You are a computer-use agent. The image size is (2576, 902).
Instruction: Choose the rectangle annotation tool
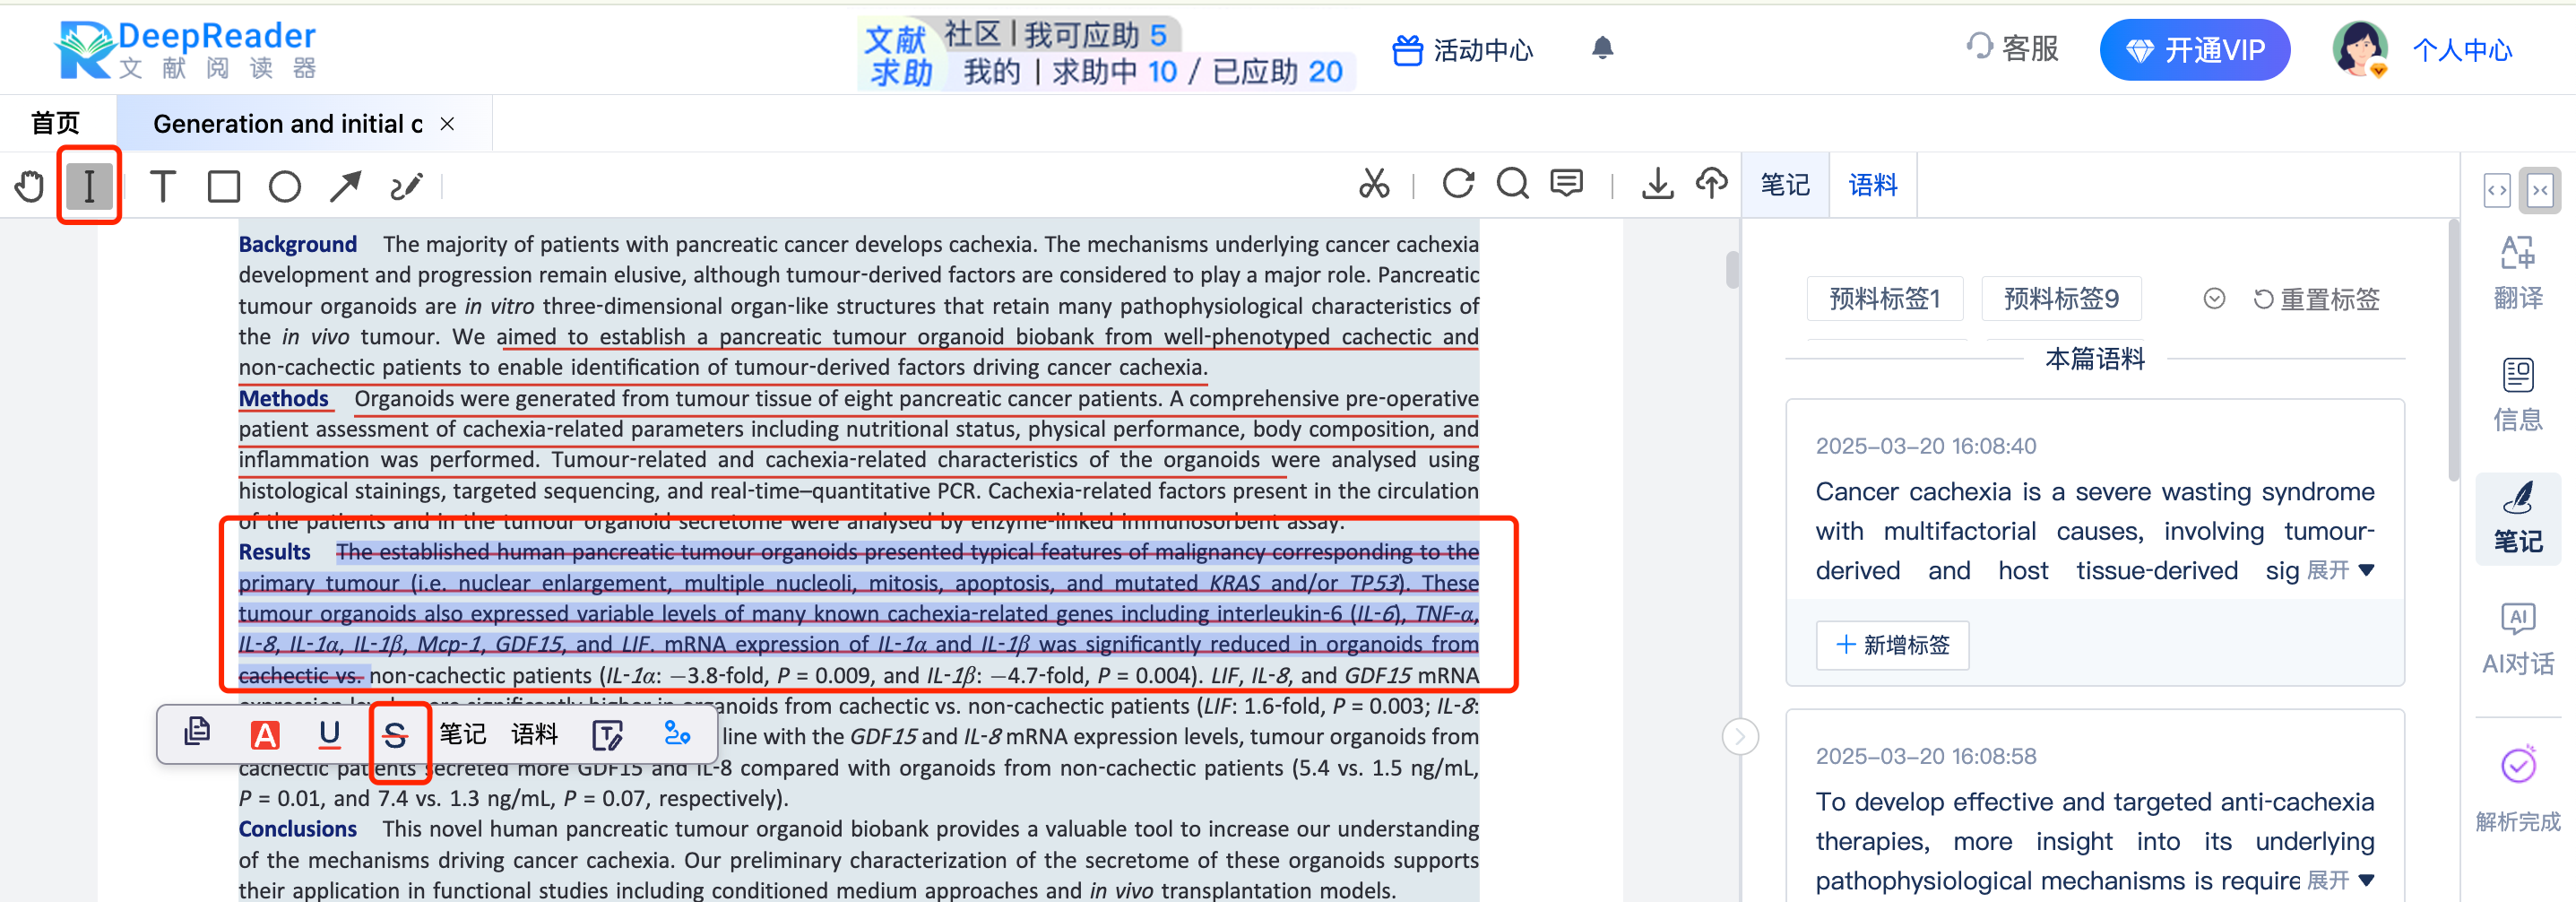tap(224, 185)
